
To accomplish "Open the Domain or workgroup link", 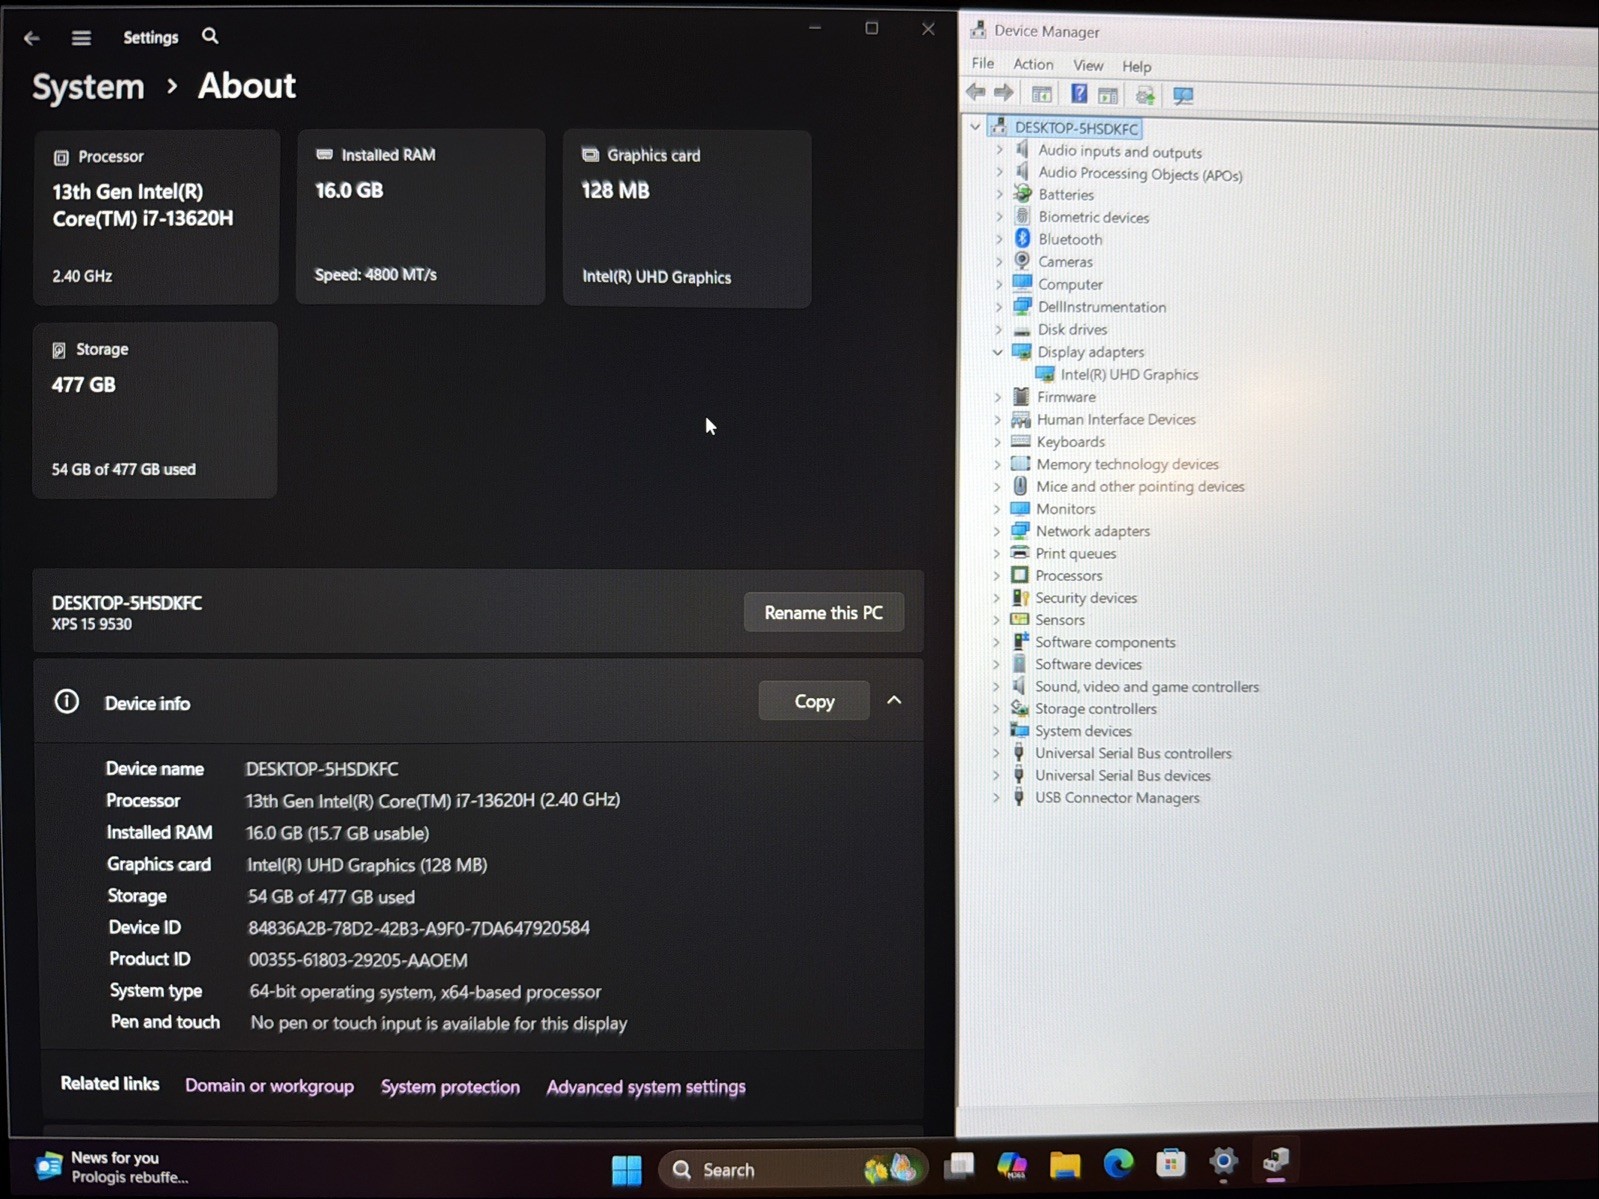I will [269, 1085].
